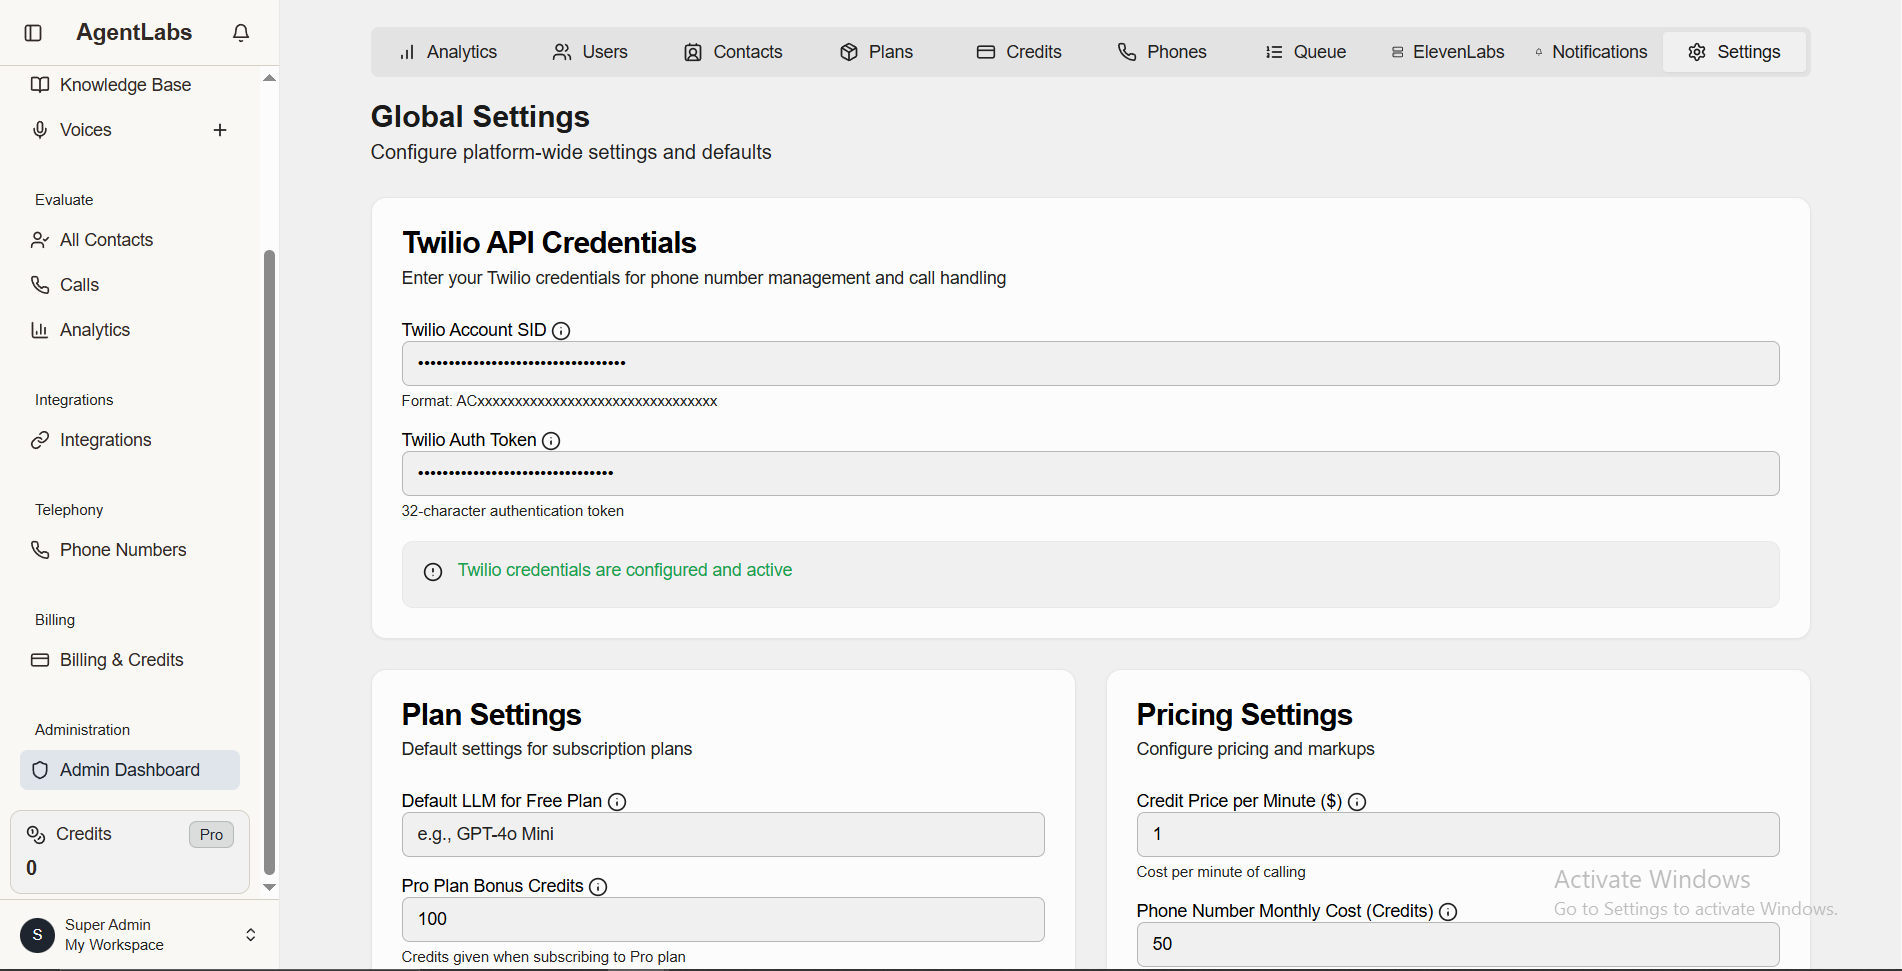
Task: Click the Twilio Auth Token info icon
Action: coord(551,441)
